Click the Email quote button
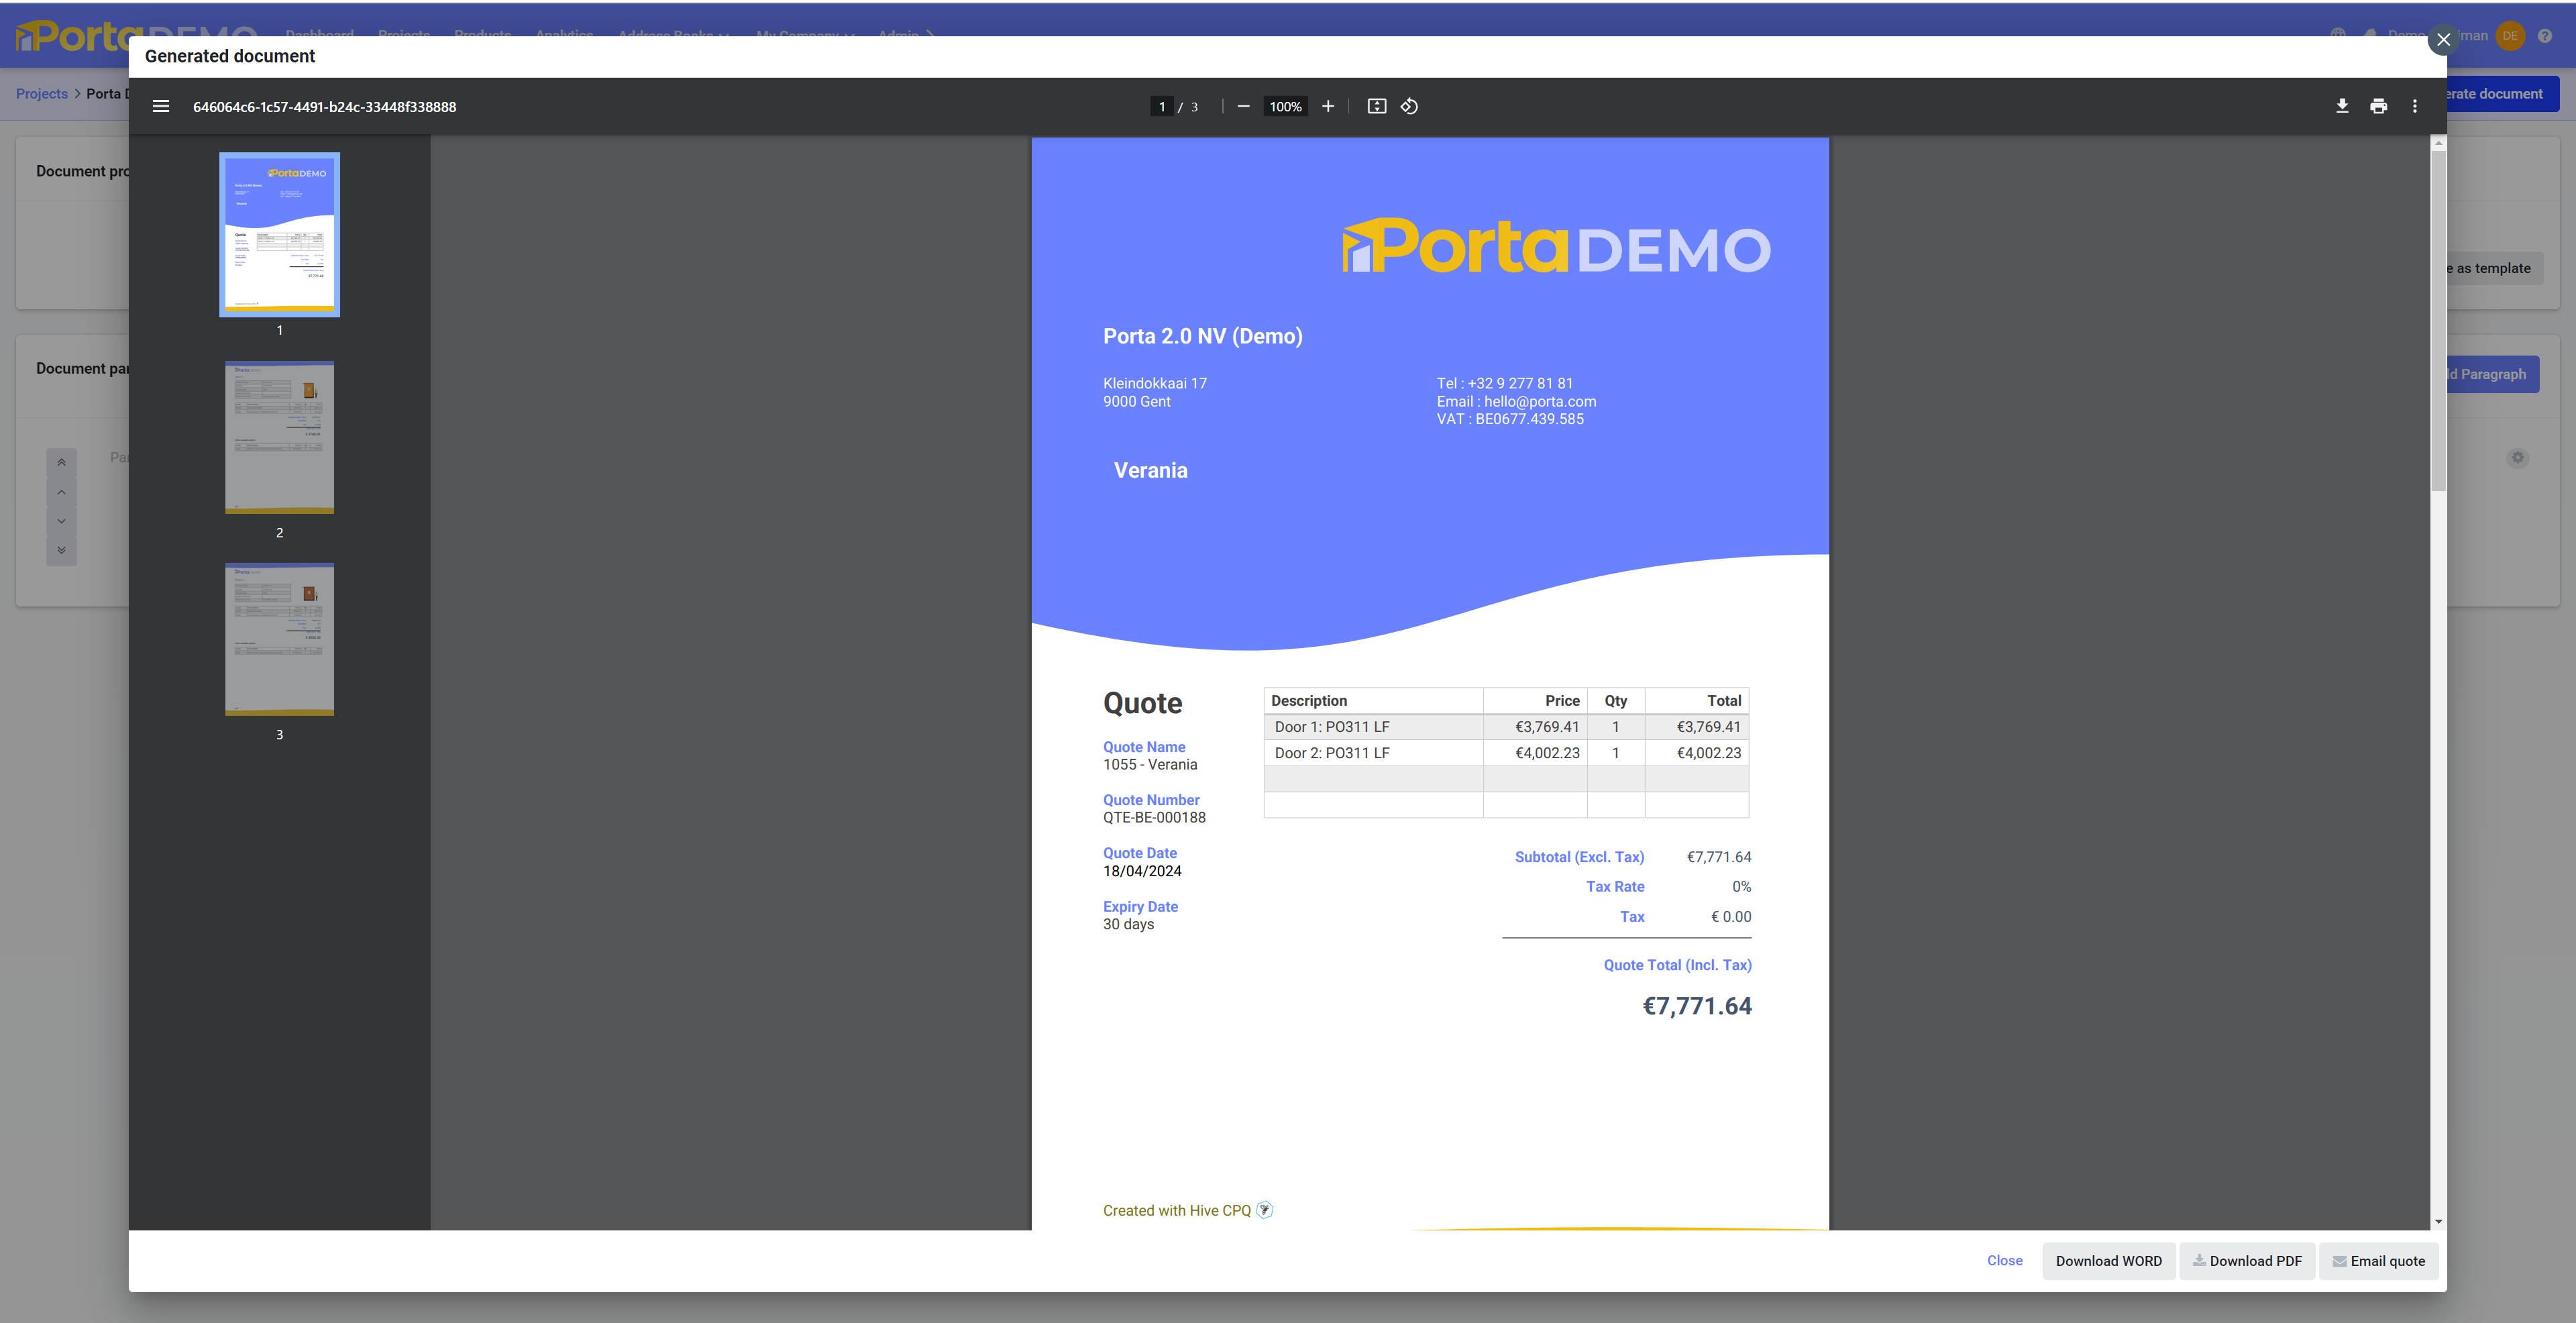This screenshot has height=1323, width=2576. (x=2378, y=1261)
